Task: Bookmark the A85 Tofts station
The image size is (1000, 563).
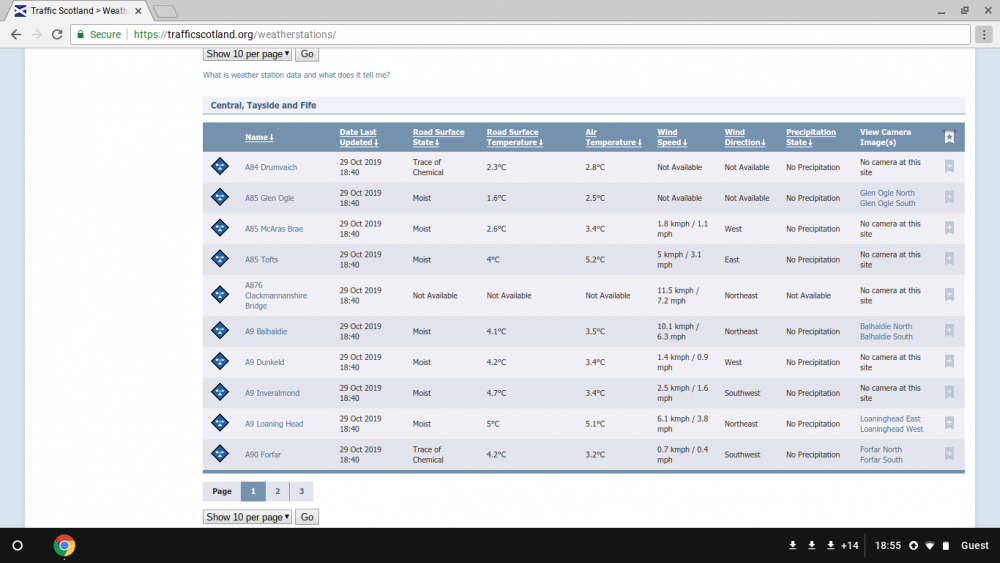Action: click(x=949, y=259)
